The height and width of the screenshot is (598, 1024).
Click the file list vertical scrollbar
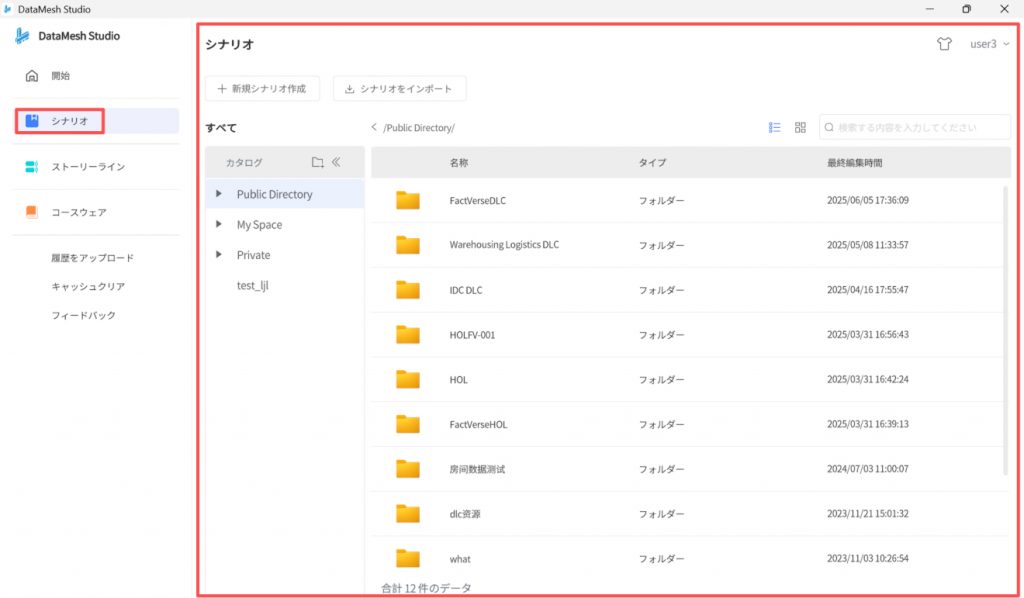click(1005, 330)
